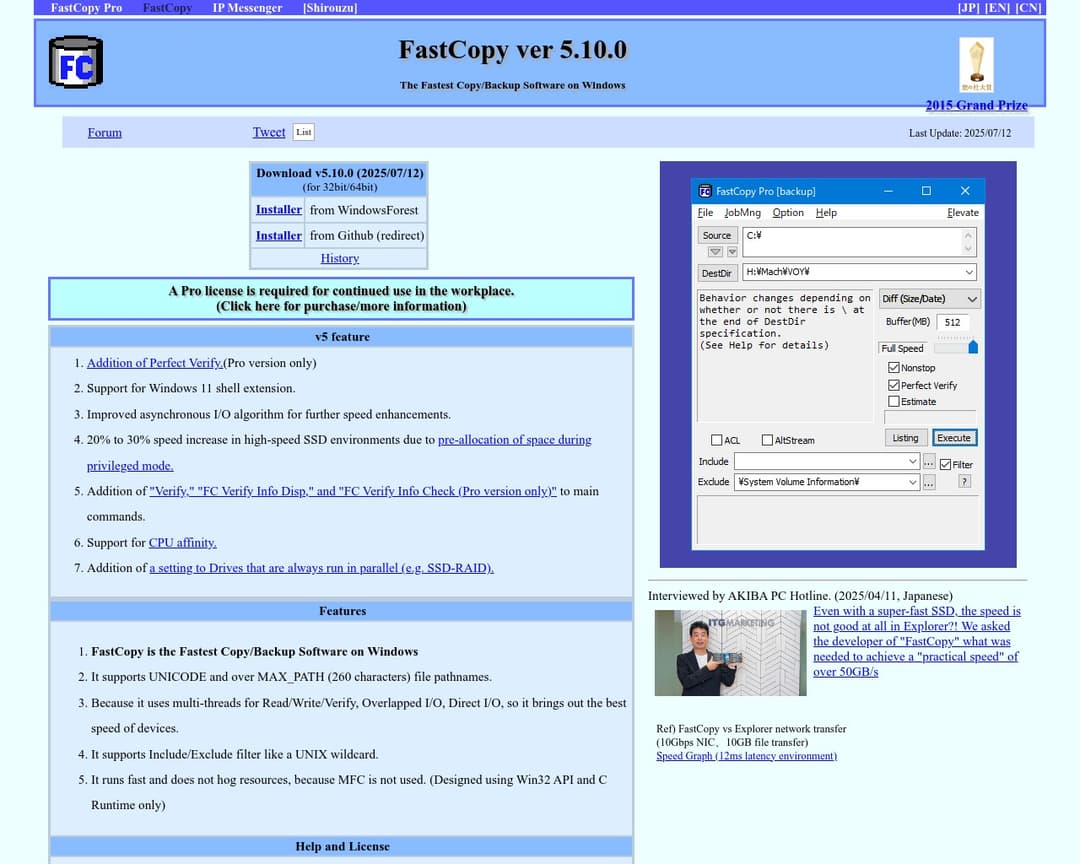This screenshot has width=1080, height=864.
Task: Expand the DestDir path dropdown
Action: [968, 272]
